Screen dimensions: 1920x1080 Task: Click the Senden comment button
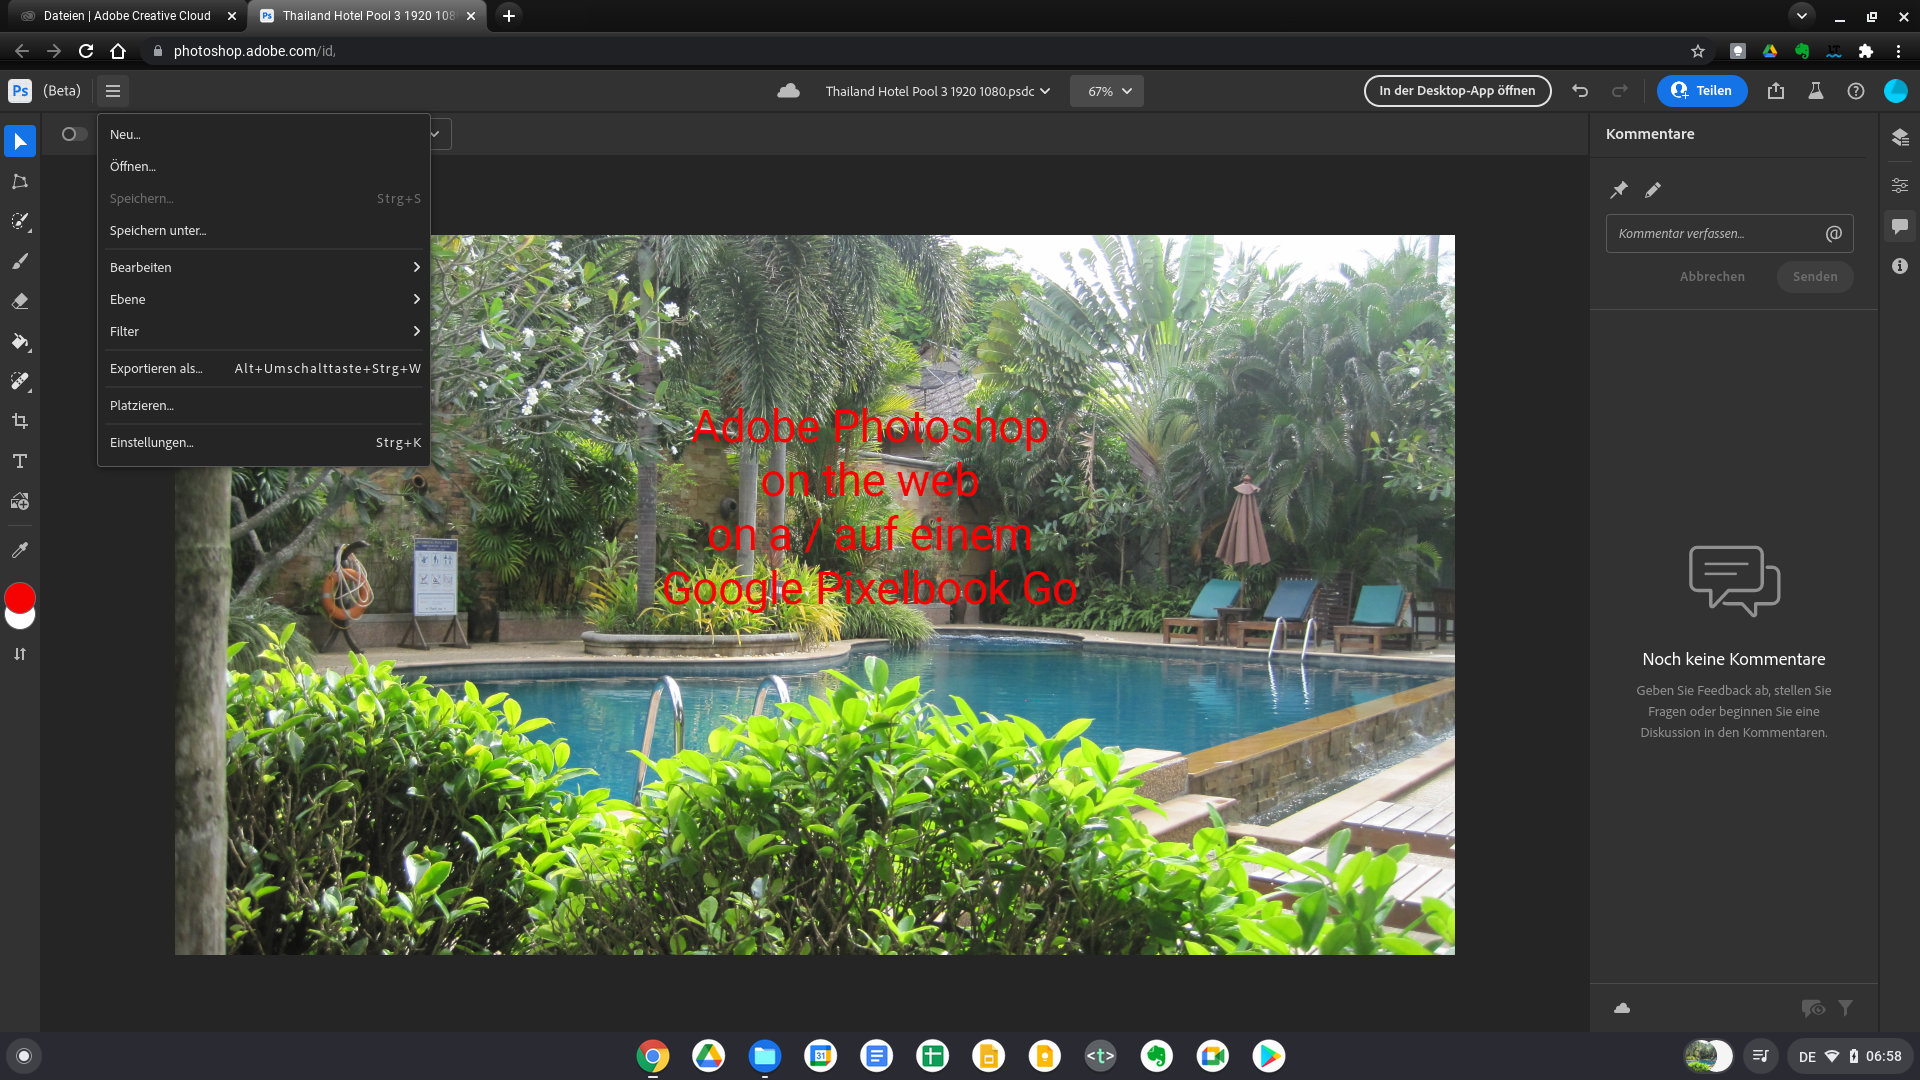[1815, 277]
